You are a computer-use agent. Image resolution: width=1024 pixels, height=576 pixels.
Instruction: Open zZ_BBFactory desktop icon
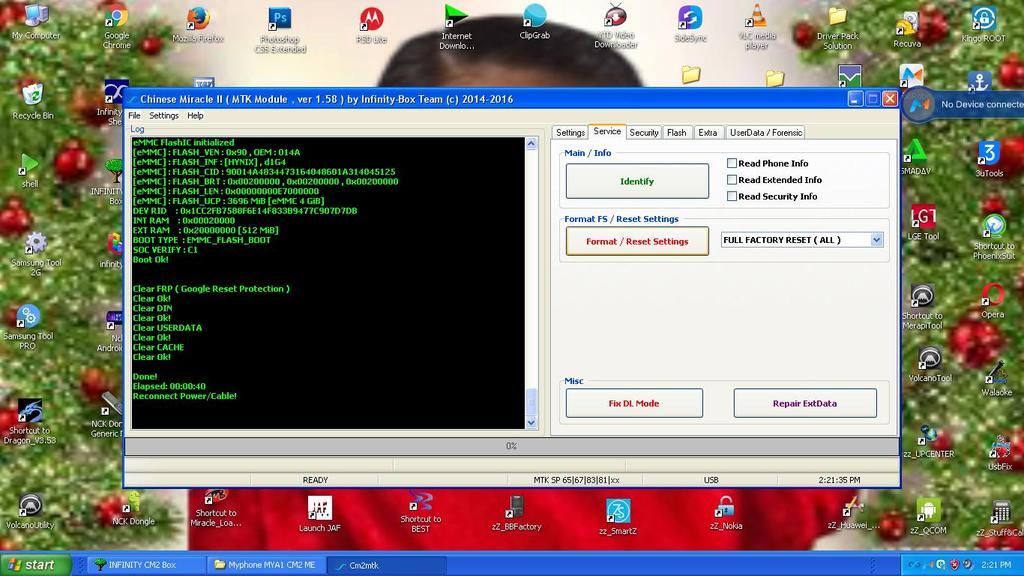(x=516, y=513)
